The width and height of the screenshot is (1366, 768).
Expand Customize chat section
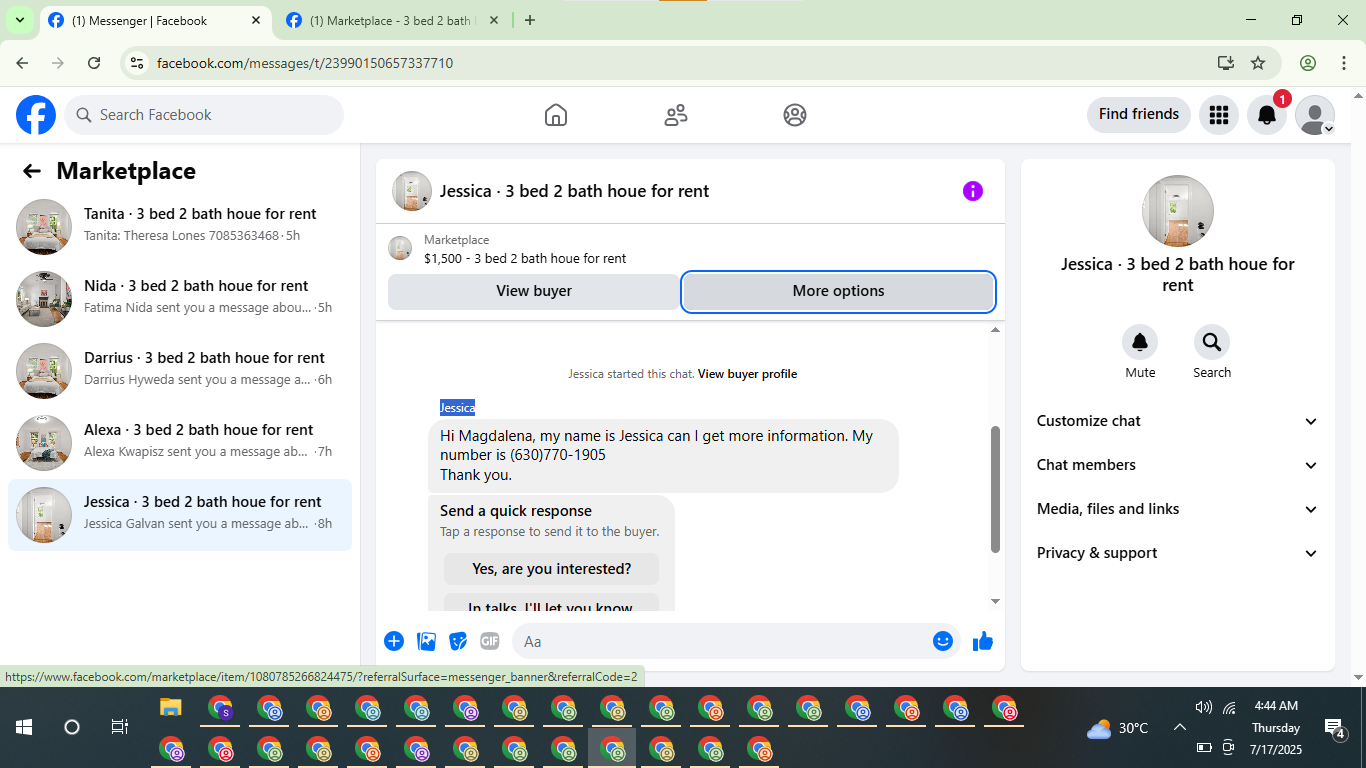1178,421
